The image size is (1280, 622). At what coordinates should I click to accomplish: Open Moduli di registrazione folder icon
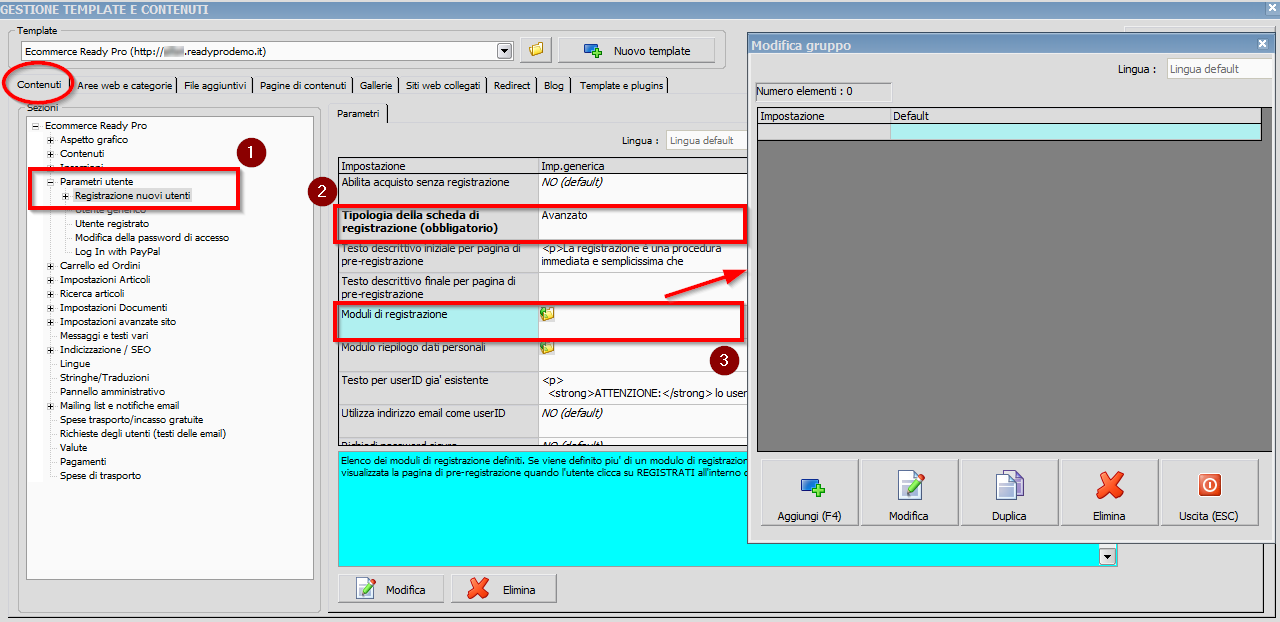click(547, 314)
